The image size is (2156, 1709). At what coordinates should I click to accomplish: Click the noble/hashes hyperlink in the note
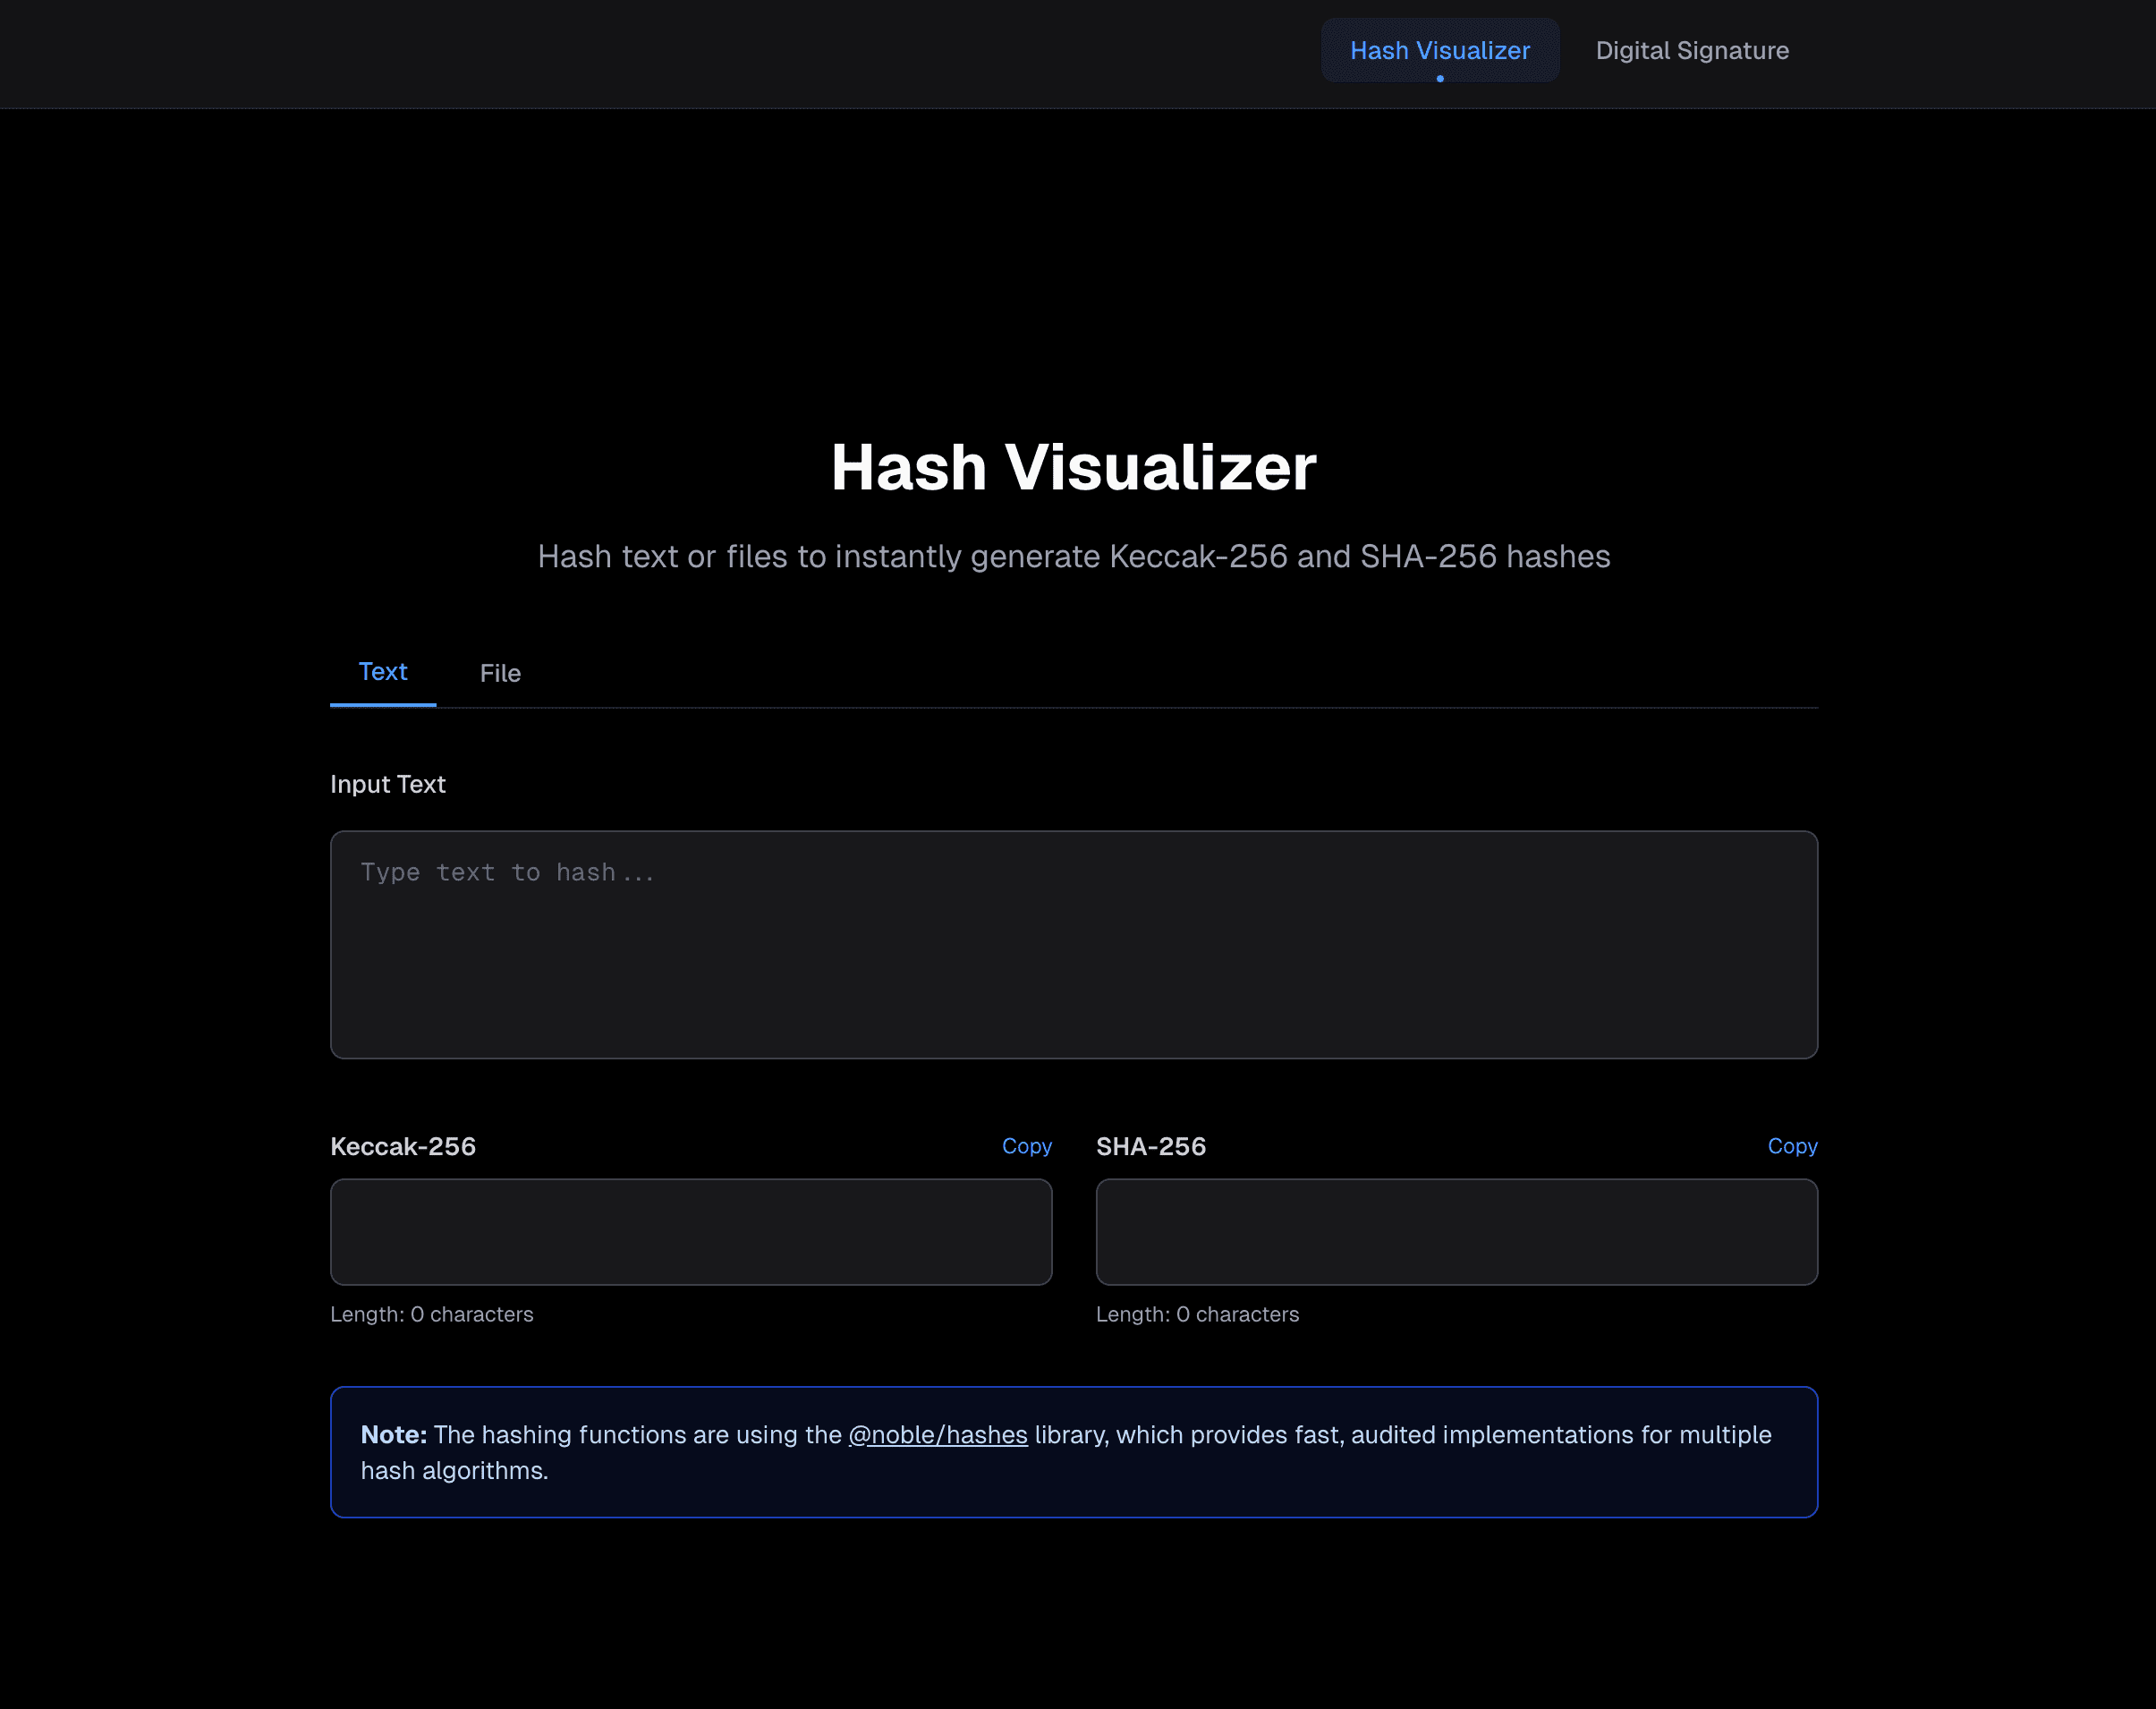[937, 1434]
